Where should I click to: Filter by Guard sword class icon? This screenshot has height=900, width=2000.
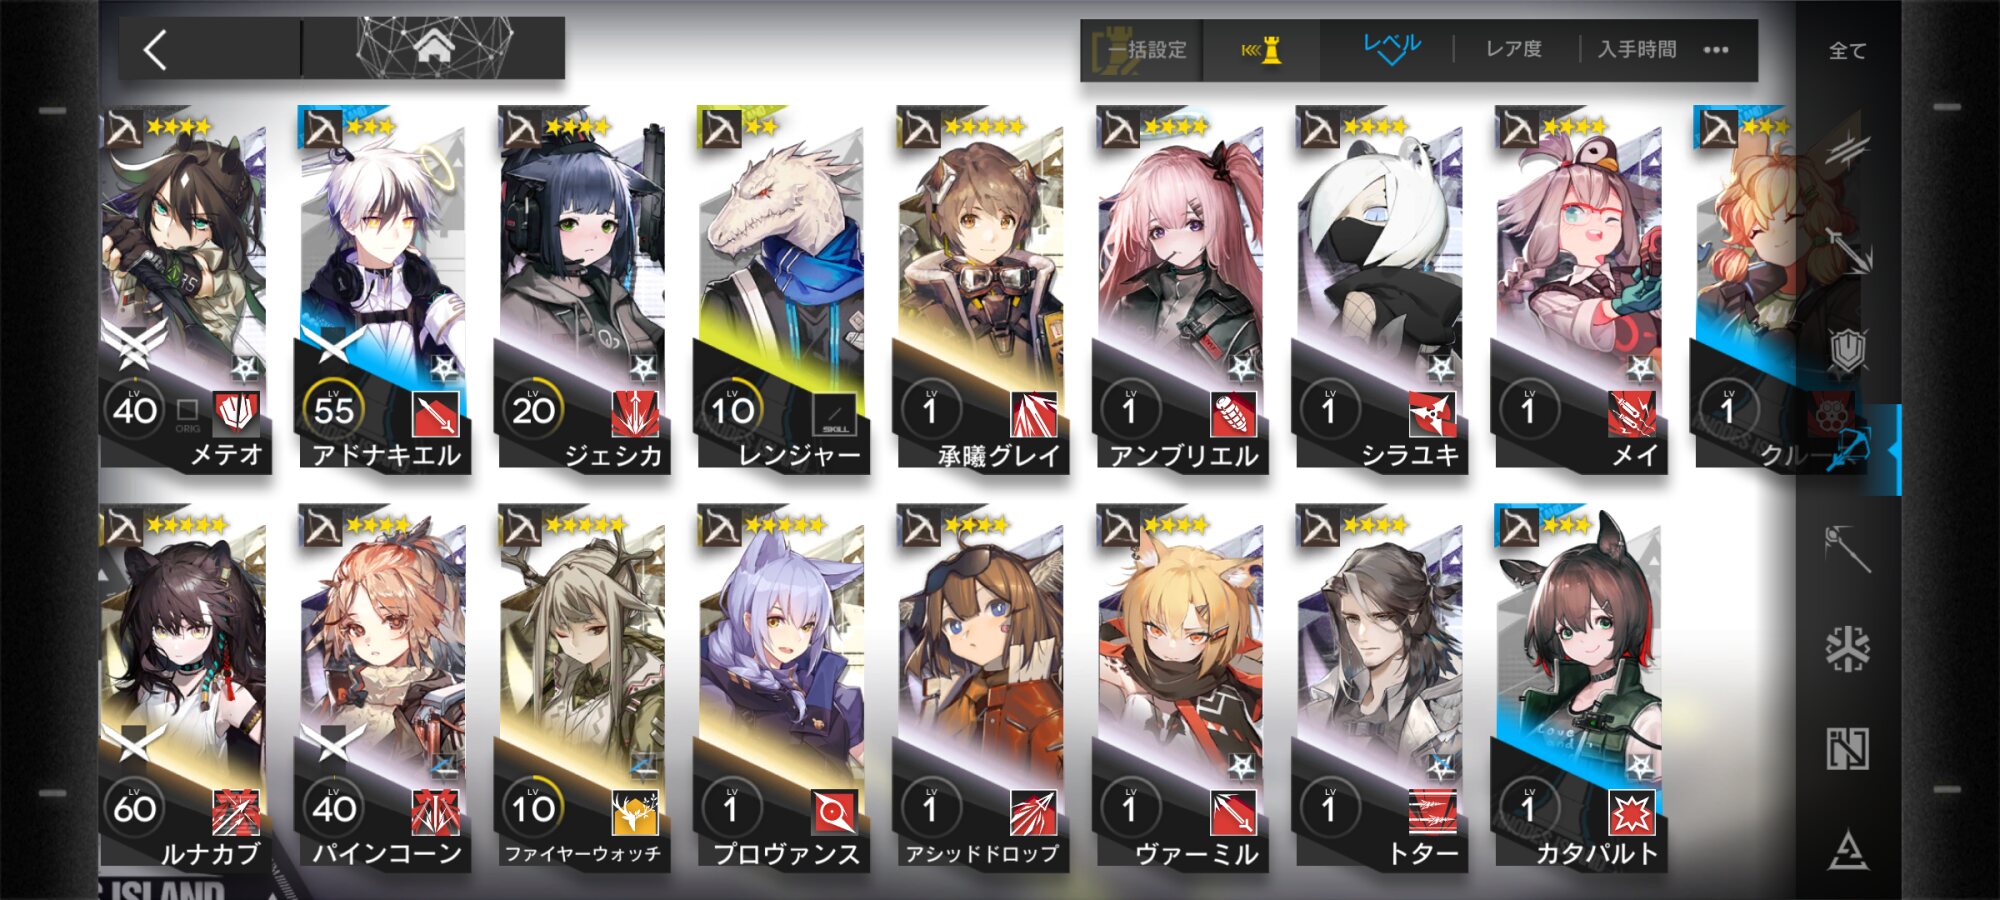click(1846, 249)
